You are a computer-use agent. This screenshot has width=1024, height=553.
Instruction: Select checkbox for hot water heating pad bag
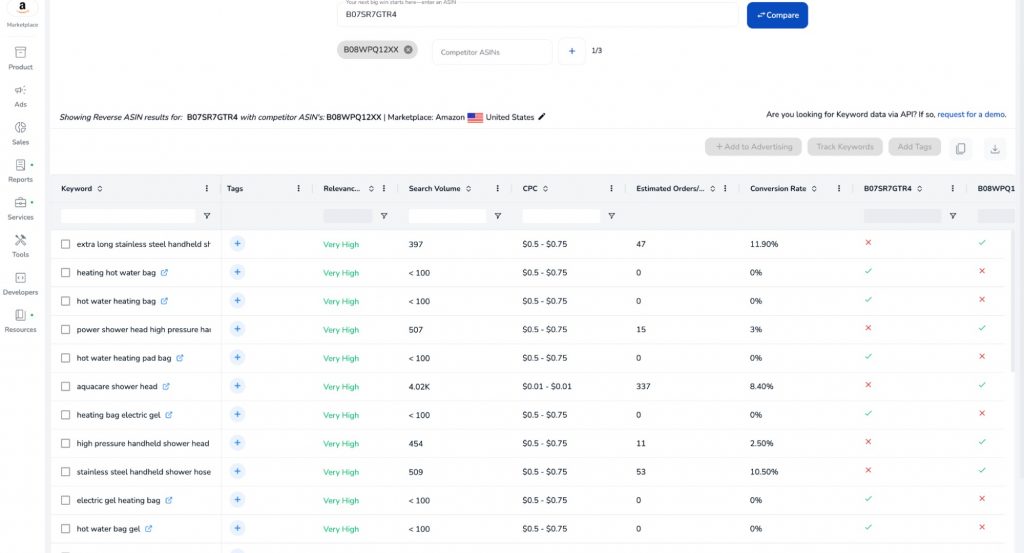coord(65,358)
